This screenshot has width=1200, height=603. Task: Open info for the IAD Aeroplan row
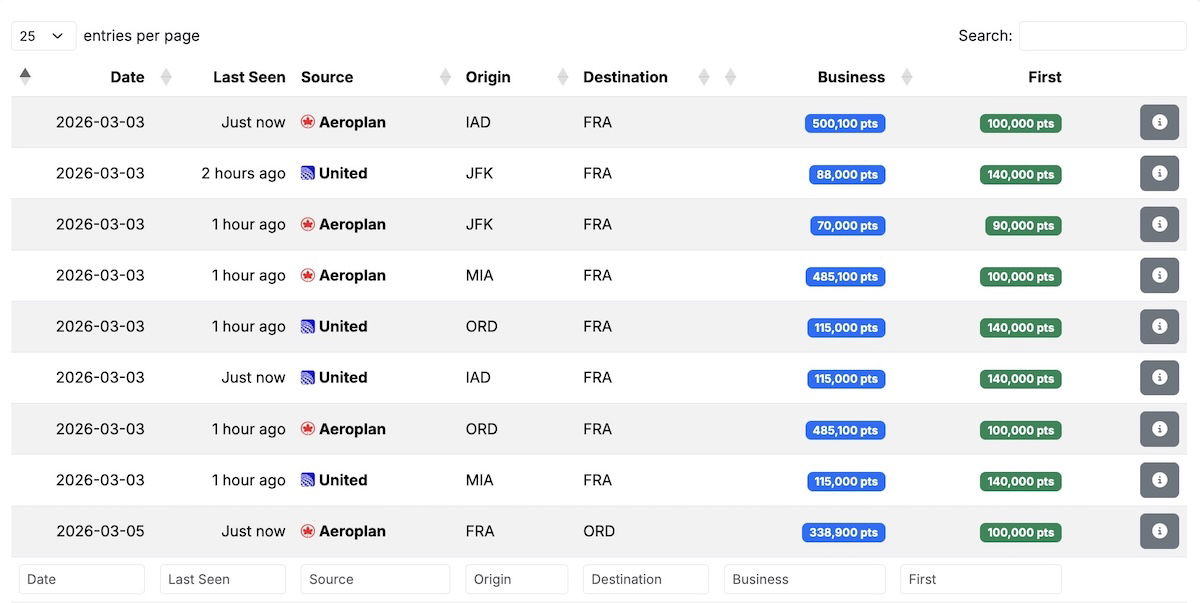[1159, 122]
